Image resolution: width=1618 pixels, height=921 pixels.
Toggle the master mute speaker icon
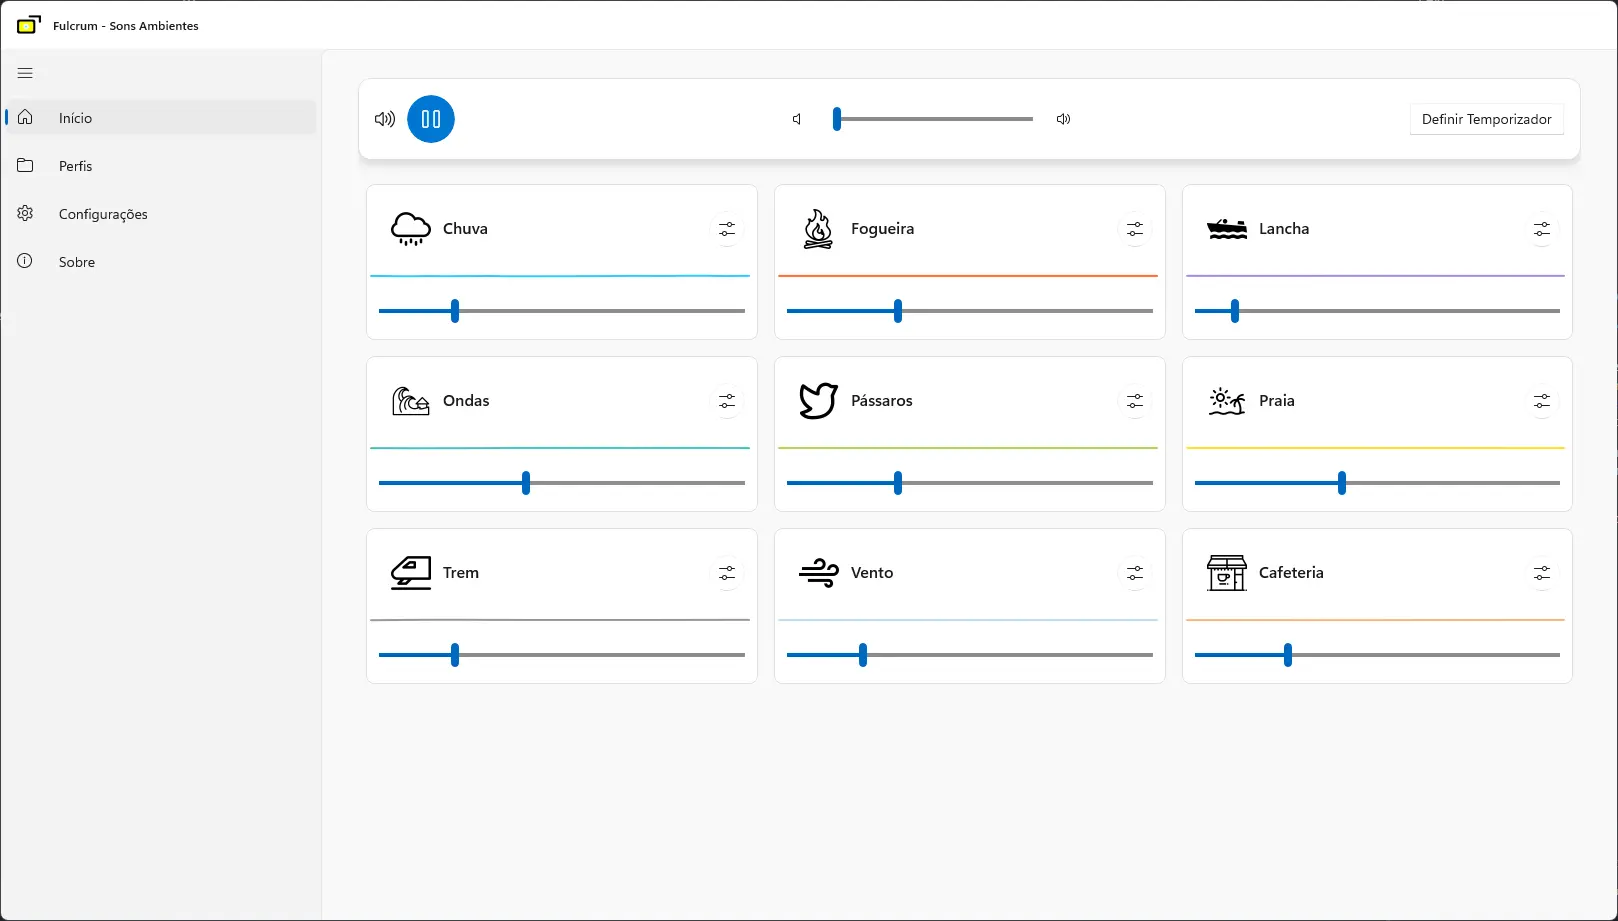click(x=384, y=119)
